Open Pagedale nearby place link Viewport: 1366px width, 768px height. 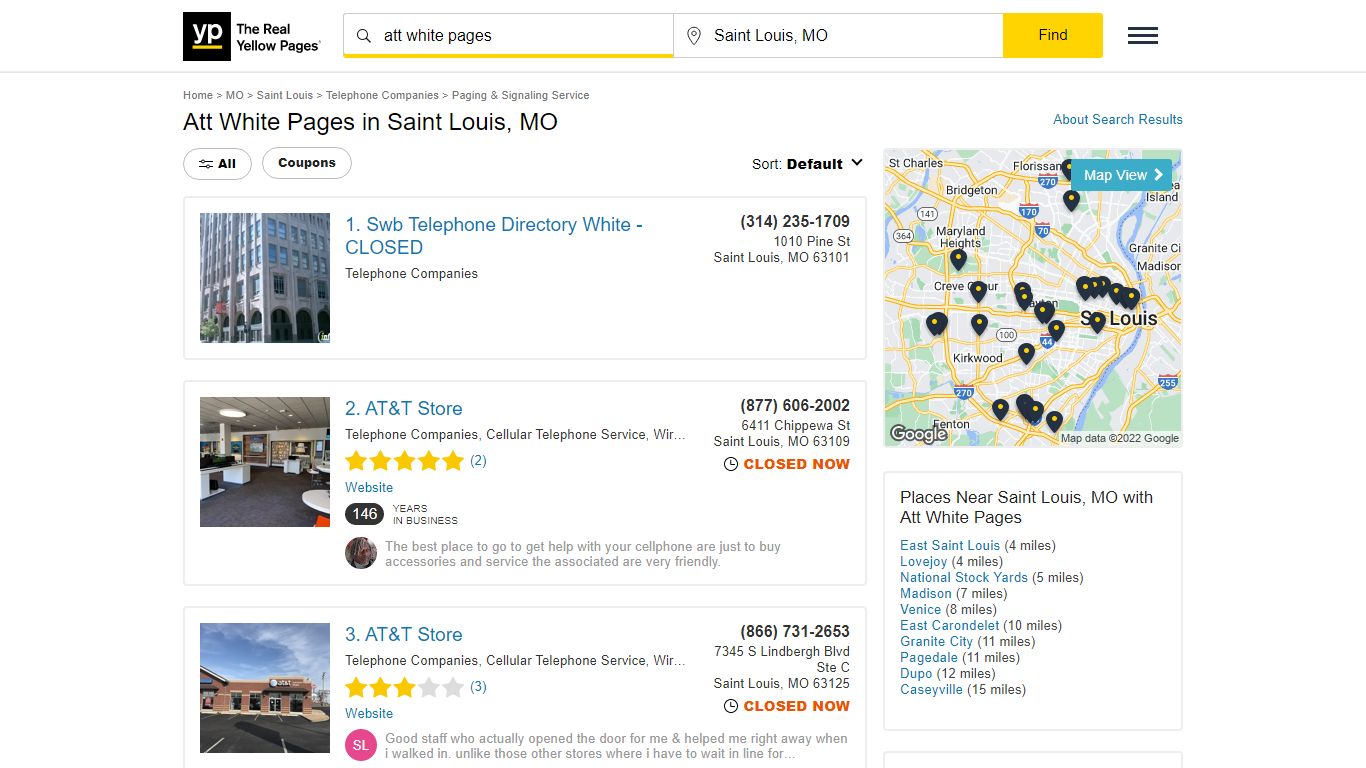(x=929, y=657)
